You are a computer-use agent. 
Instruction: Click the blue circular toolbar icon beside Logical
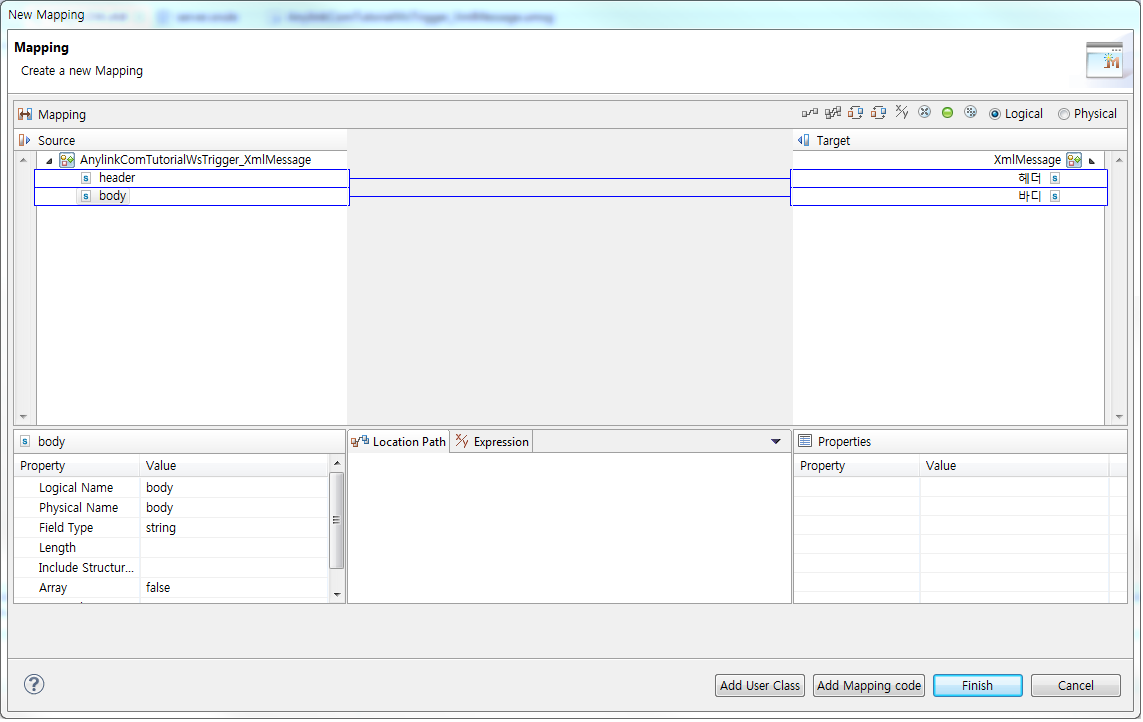pyautogui.click(x=970, y=112)
